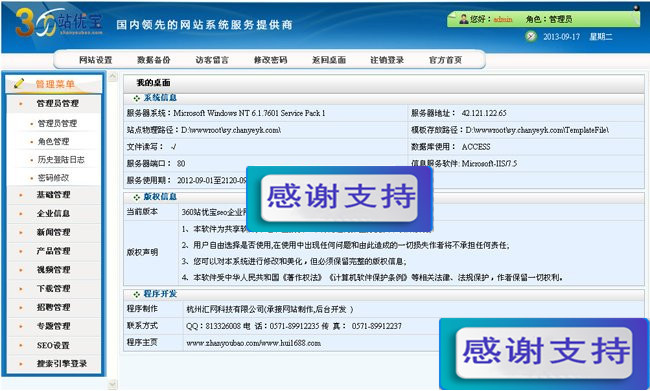
Task: Expand the 企业信息 menu group
Action: (x=54, y=214)
